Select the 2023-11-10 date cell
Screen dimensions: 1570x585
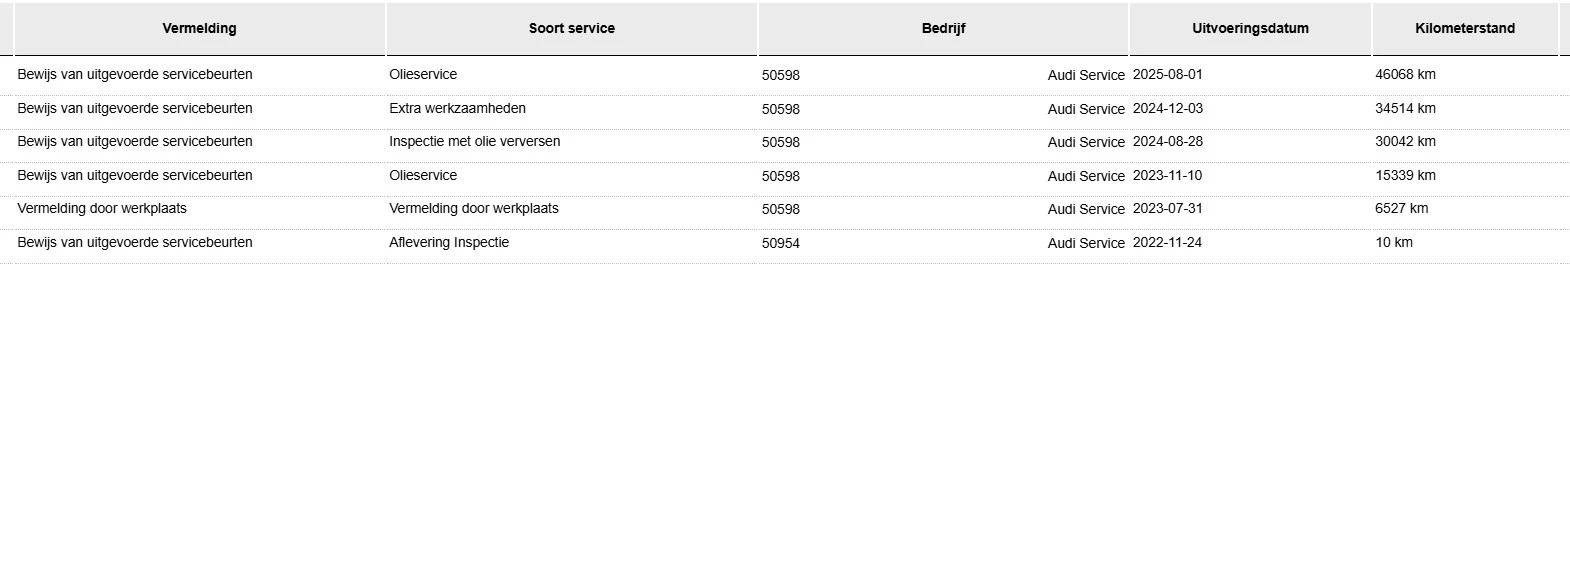pos(1167,176)
